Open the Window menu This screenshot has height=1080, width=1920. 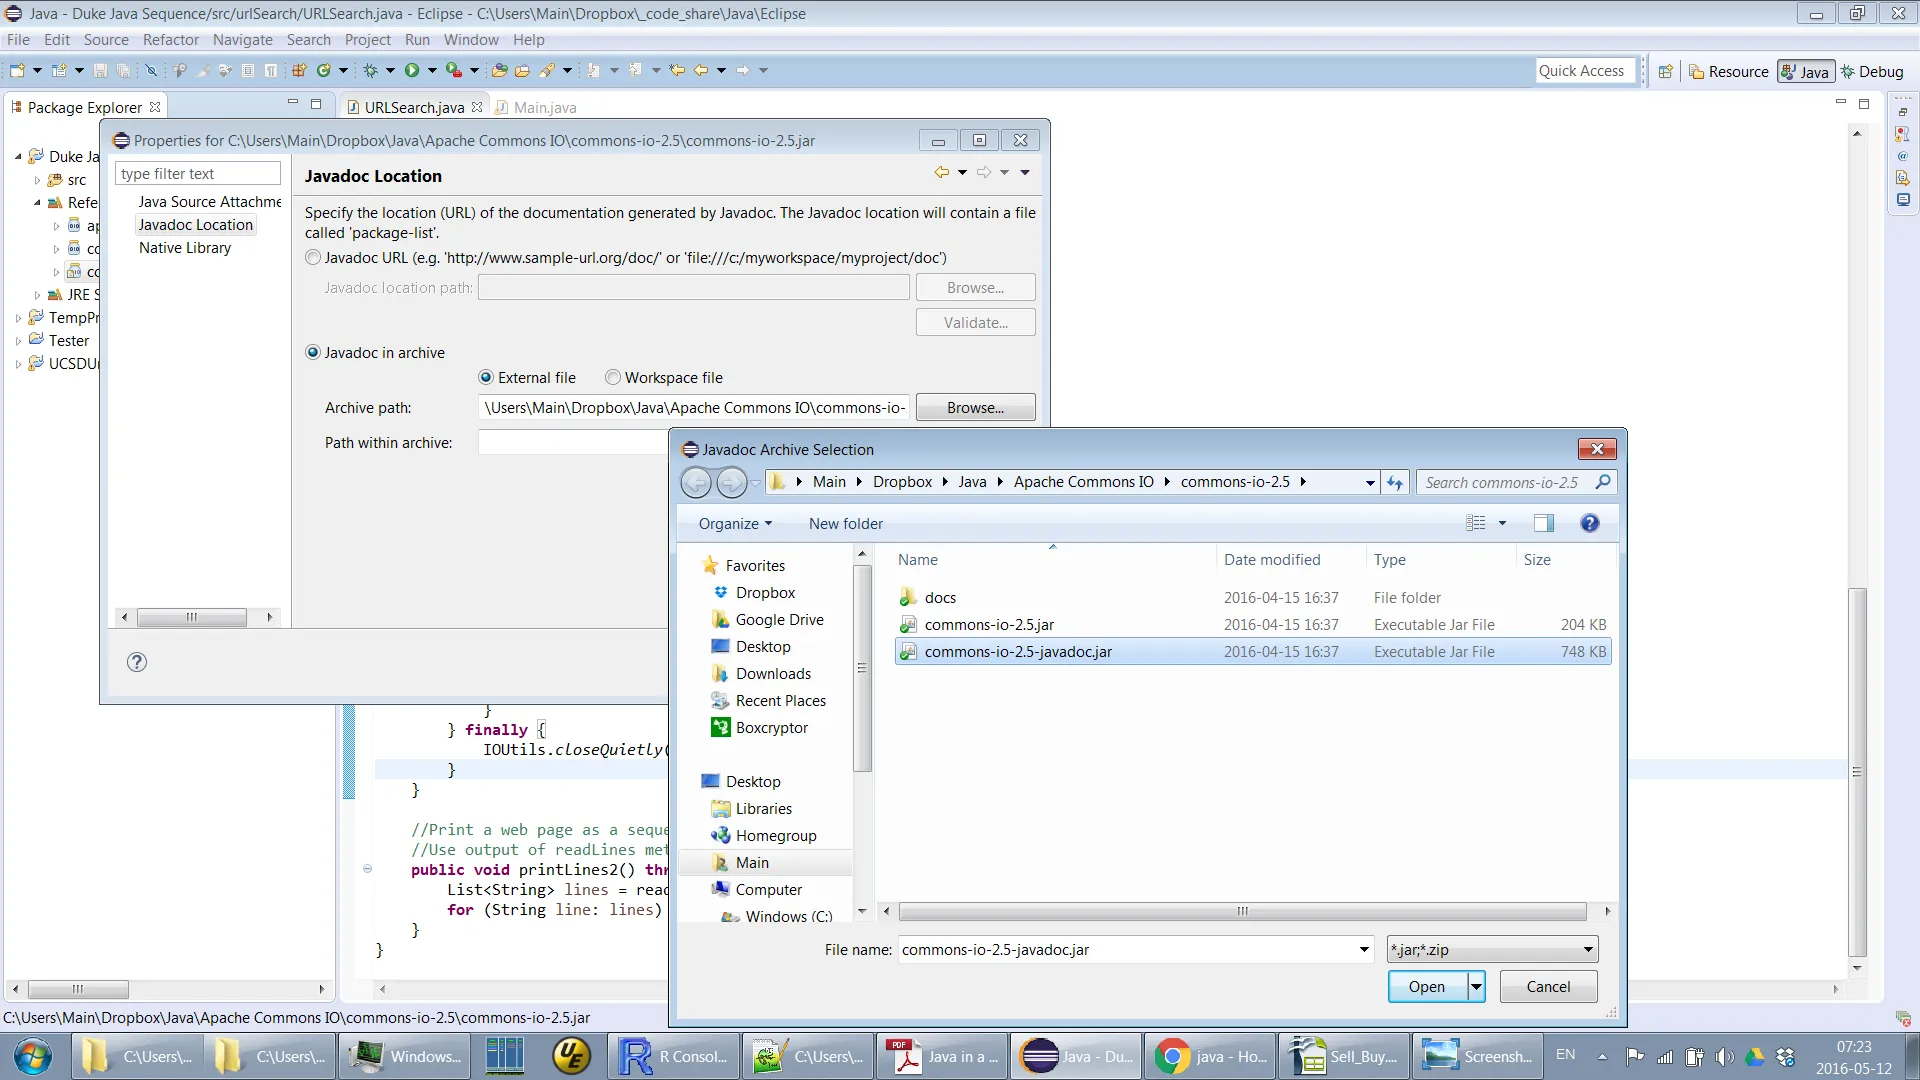(471, 40)
